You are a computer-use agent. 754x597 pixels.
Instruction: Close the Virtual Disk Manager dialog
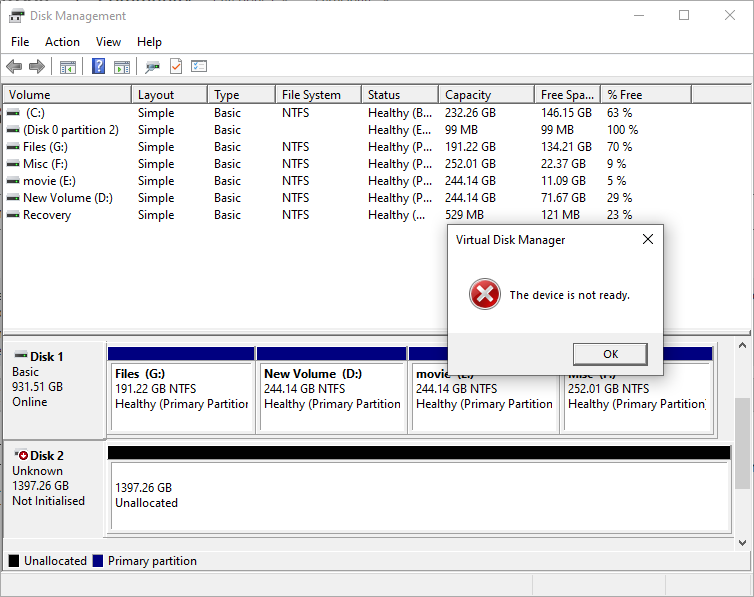[x=648, y=239]
